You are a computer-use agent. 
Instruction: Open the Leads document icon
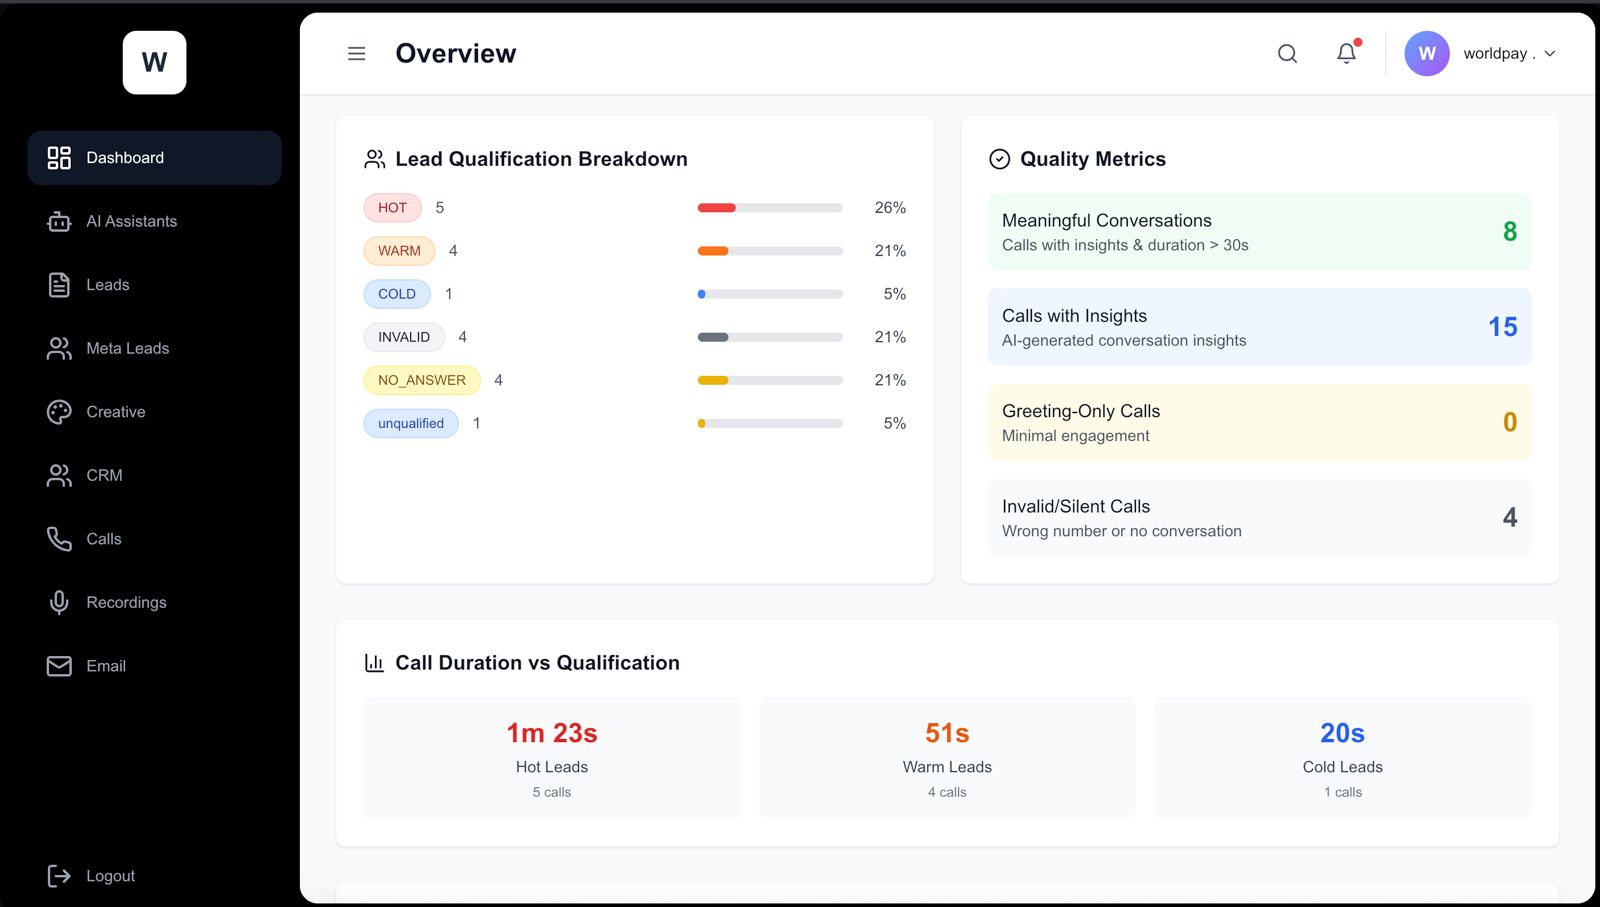tap(59, 284)
